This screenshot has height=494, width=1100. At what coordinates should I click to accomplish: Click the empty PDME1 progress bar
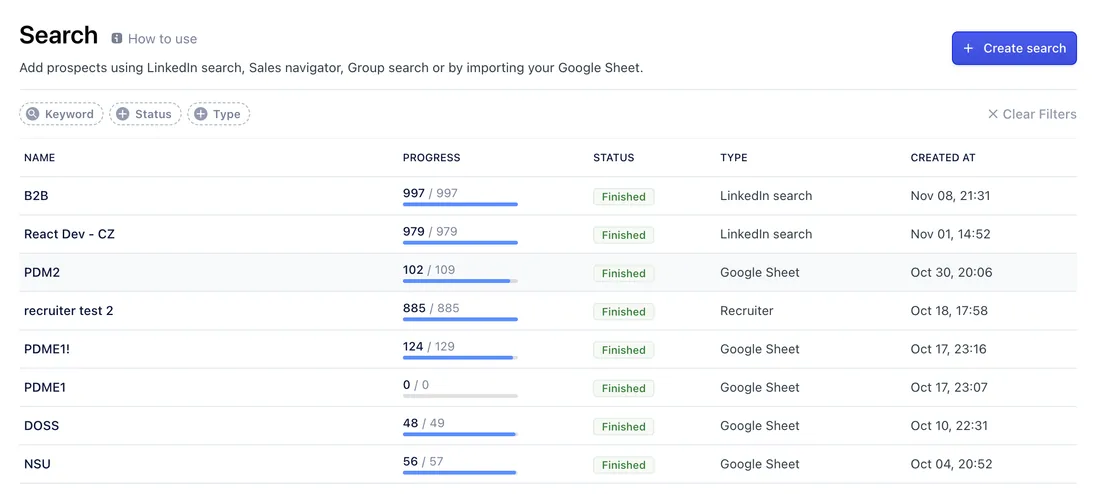click(460, 396)
